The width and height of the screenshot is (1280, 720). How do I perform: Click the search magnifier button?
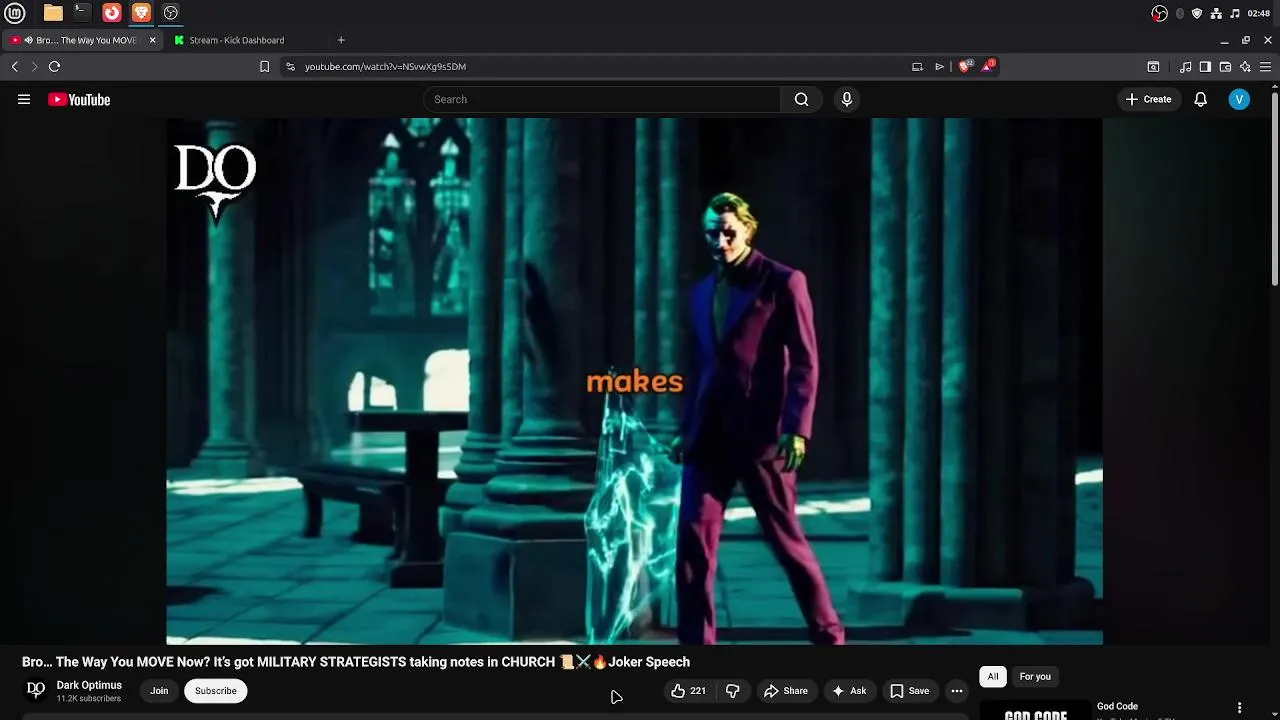coord(801,99)
